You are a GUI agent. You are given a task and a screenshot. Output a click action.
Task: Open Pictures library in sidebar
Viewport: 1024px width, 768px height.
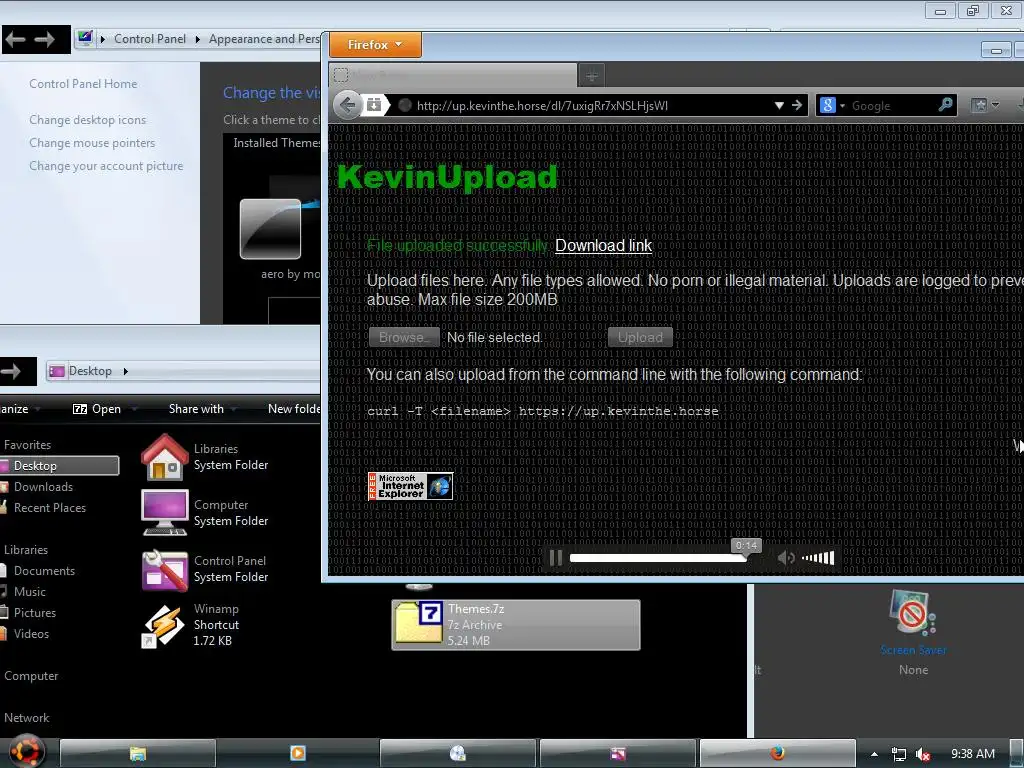[35, 613]
